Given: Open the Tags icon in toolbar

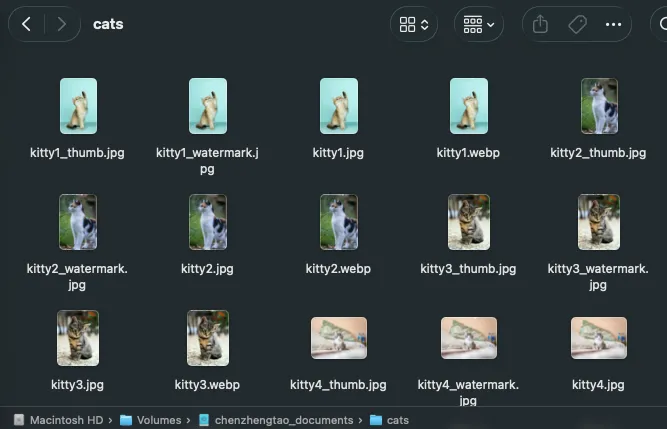Looking at the screenshot, I should pyautogui.click(x=577, y=24).
